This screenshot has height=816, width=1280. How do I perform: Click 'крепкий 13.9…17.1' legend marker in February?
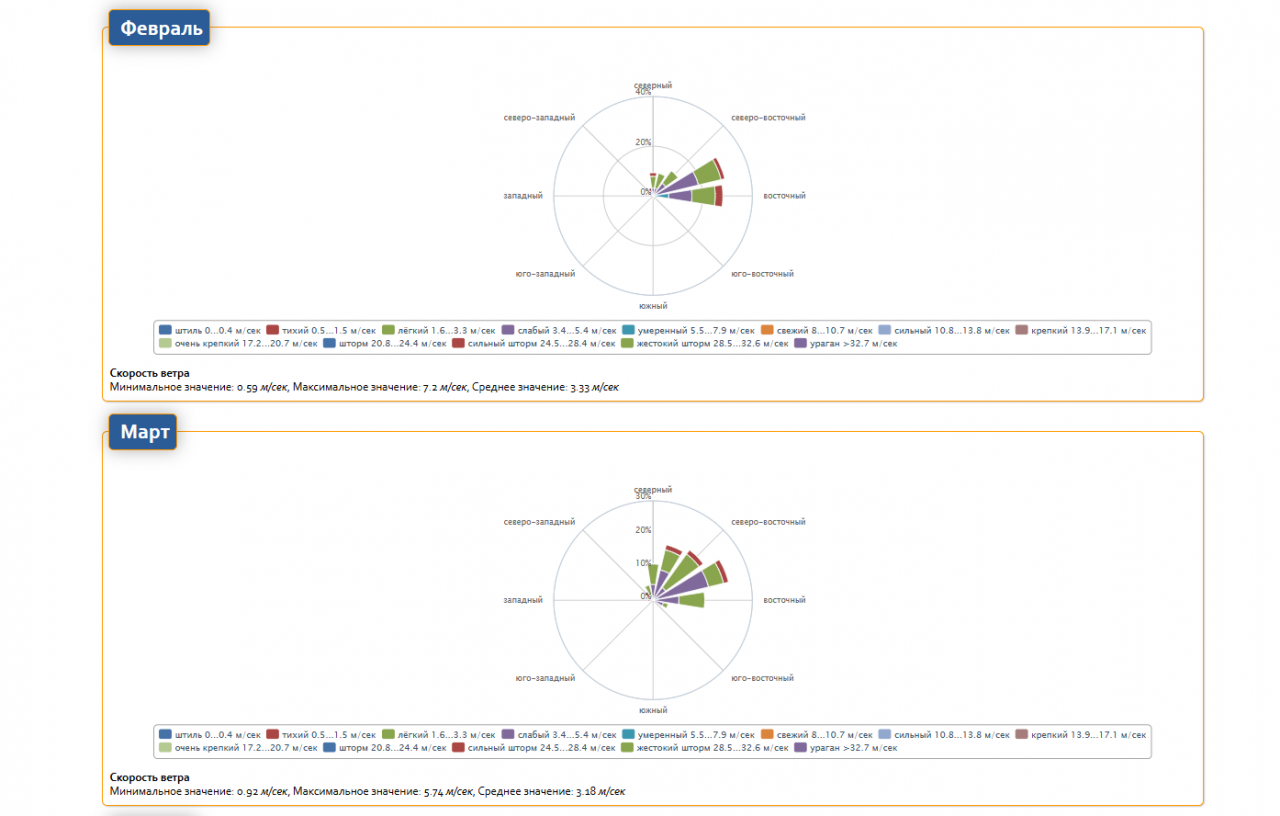1022,329
